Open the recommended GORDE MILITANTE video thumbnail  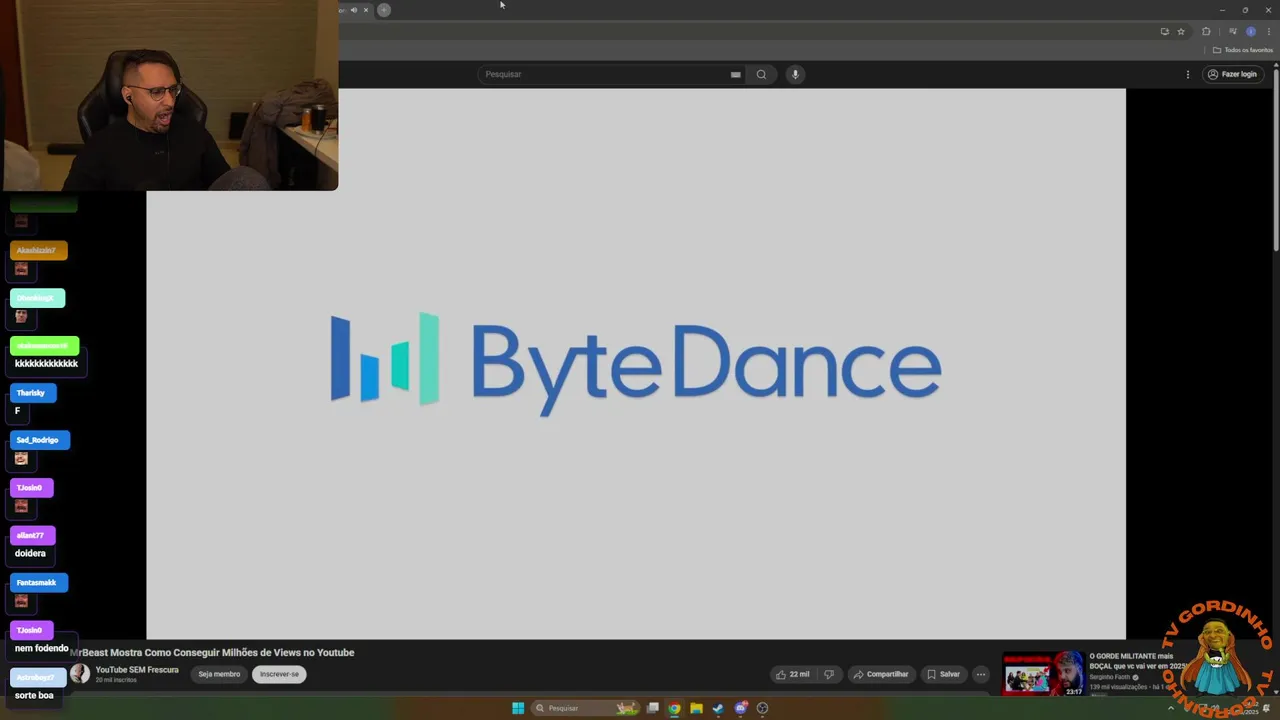[1044, 674]
